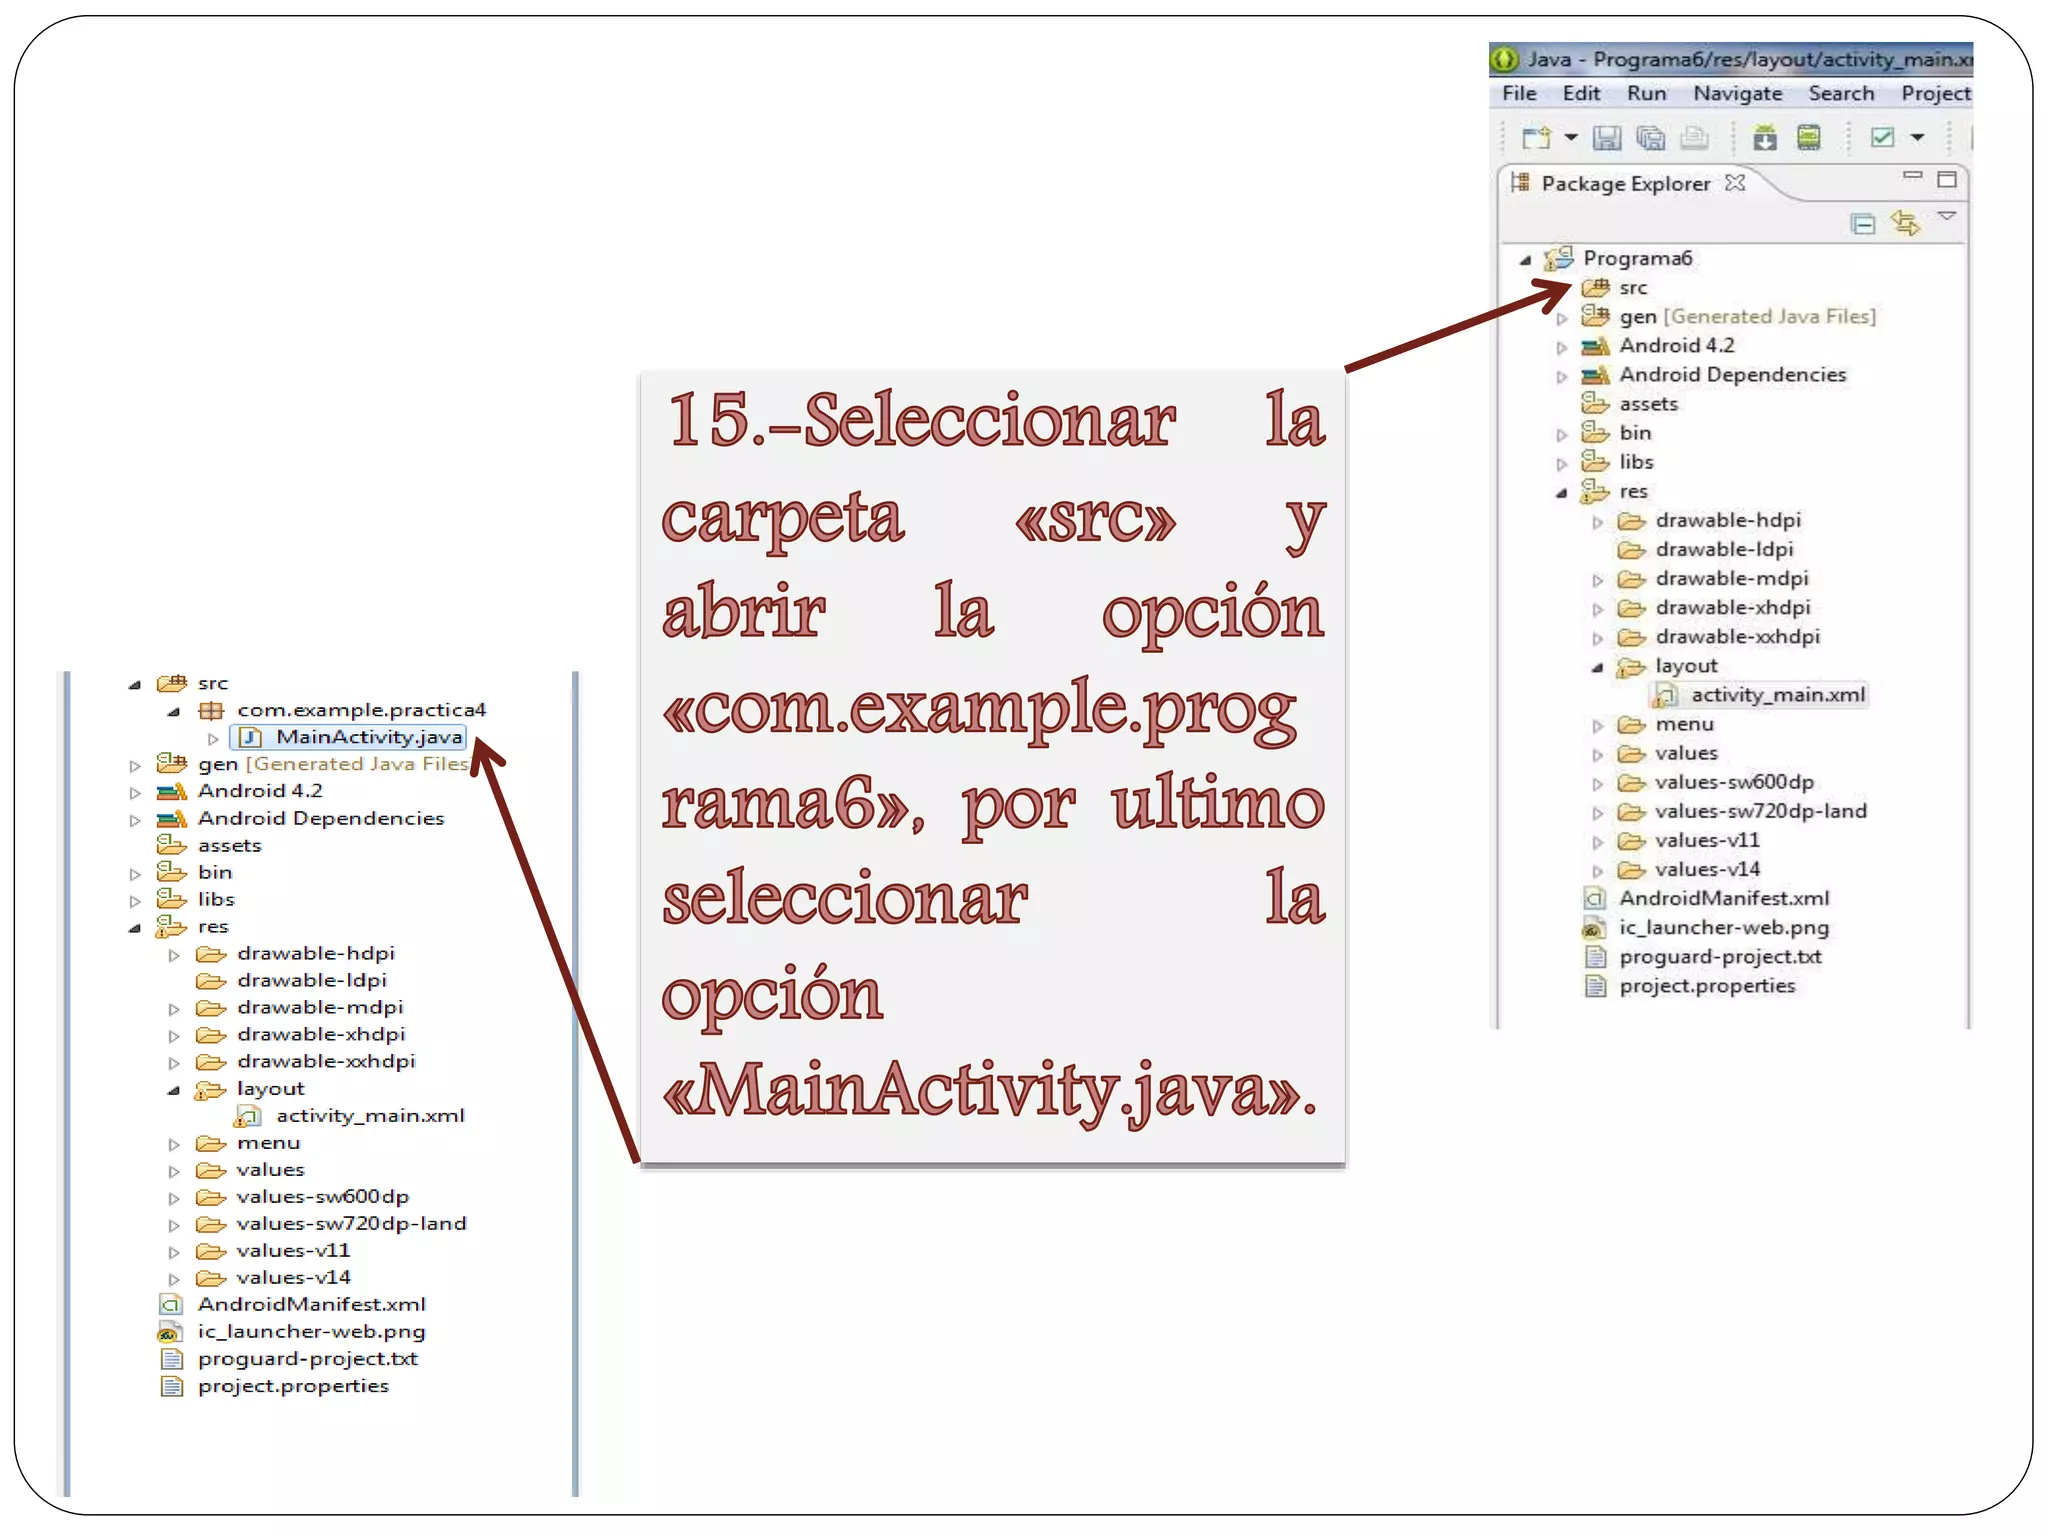The width and height of the screenshot is (2048, 1536).
Task: Click Collapse All in Package Explorer
Action: click(1862, 224)
